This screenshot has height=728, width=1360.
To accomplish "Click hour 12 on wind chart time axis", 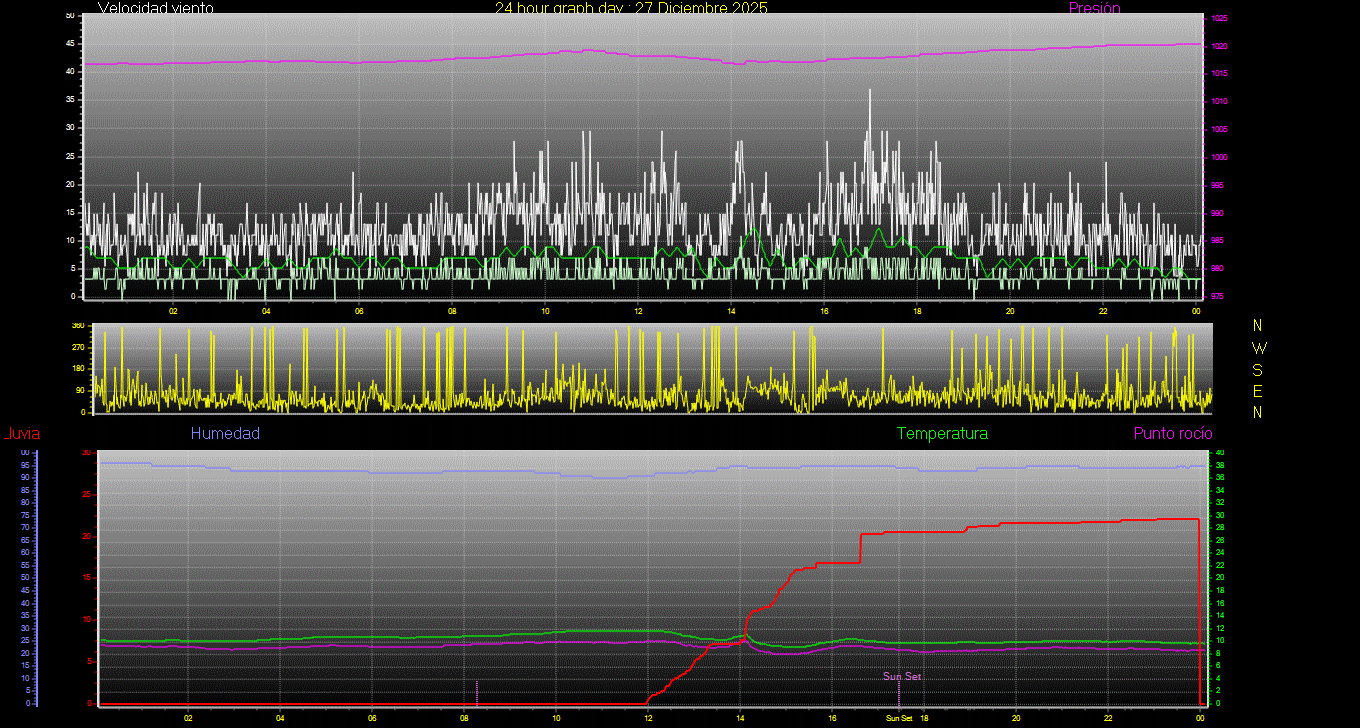I will pyautogui.click(x=638, y=311).
